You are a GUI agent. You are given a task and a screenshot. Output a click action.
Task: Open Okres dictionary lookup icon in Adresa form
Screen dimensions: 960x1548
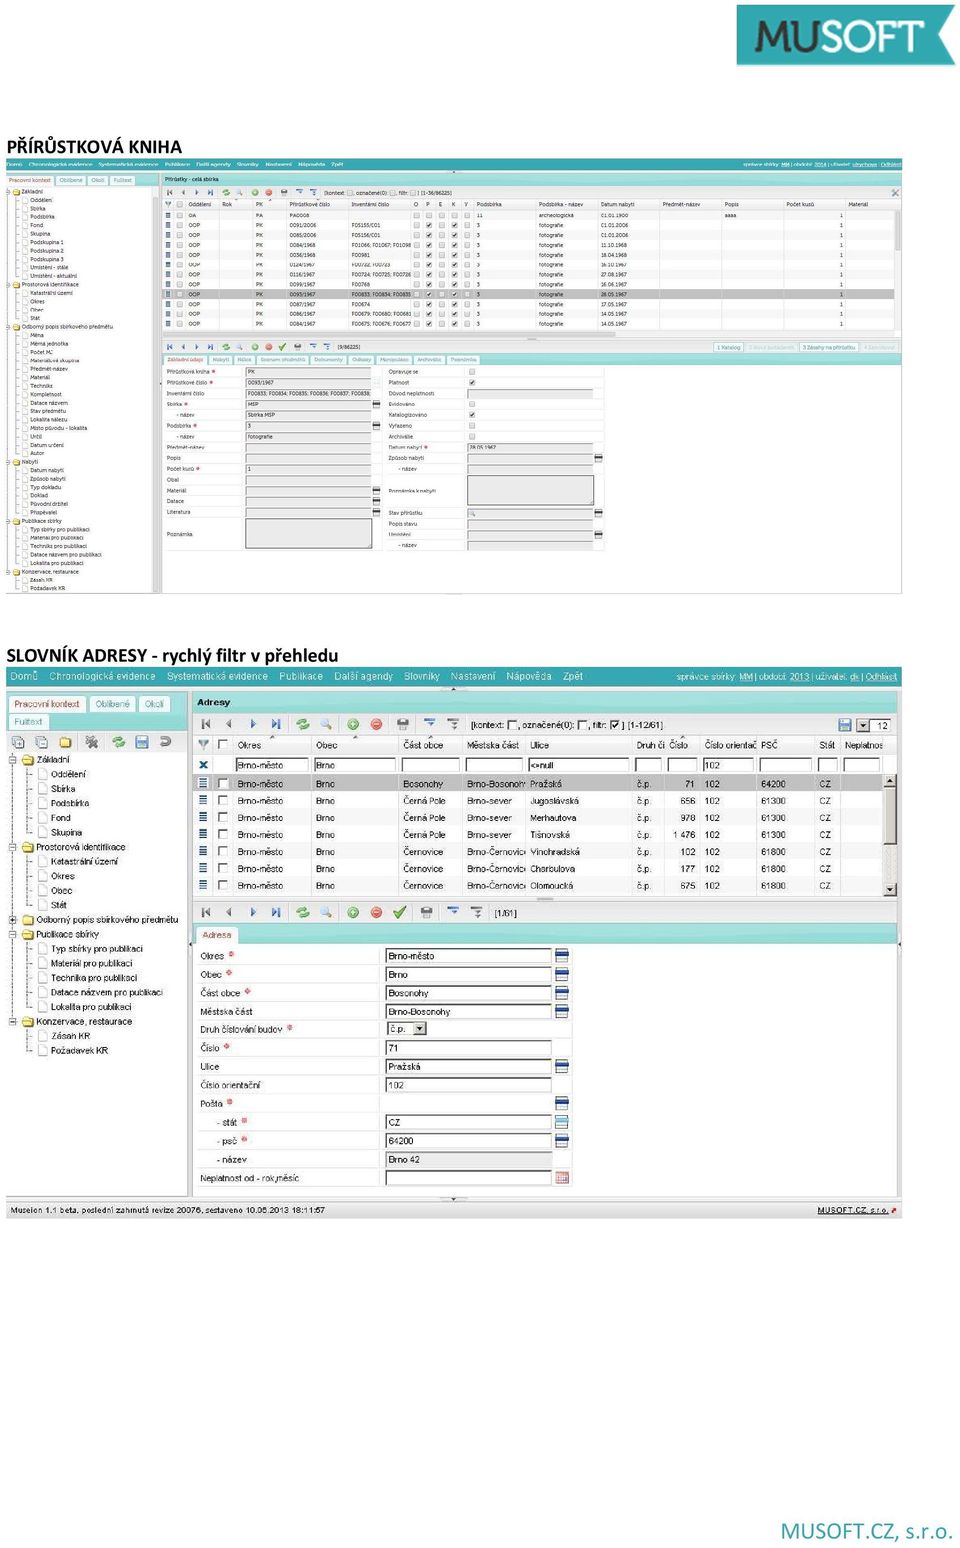562,956
